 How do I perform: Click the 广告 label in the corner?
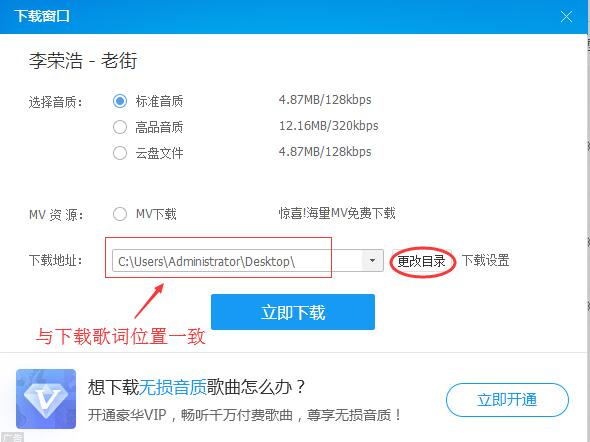[12, 437]
